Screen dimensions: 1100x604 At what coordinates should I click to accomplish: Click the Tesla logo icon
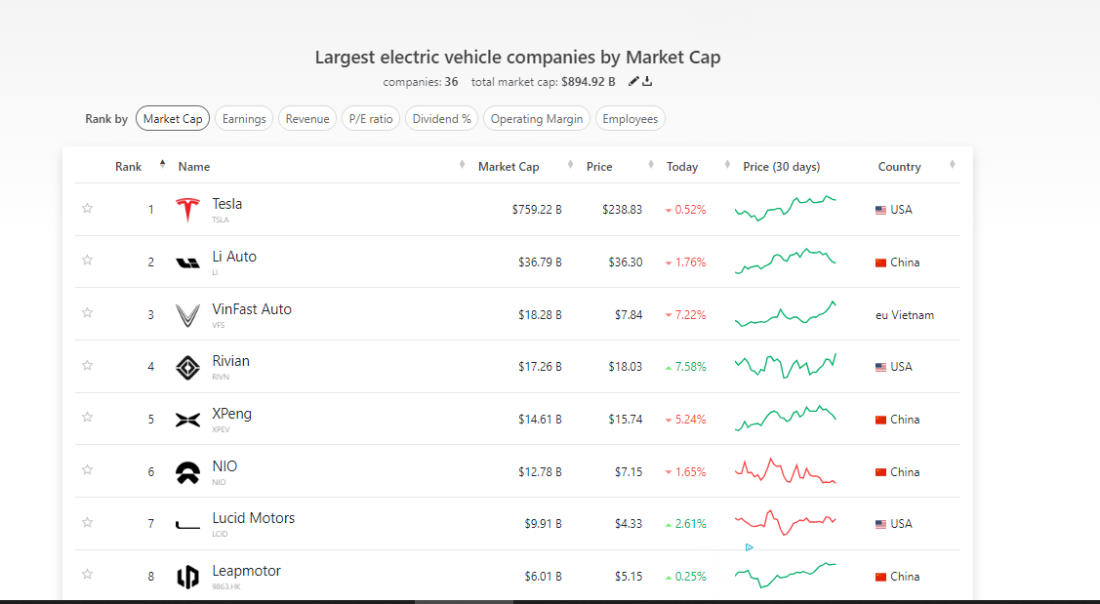pyautogui.click(x=188, y=210)
